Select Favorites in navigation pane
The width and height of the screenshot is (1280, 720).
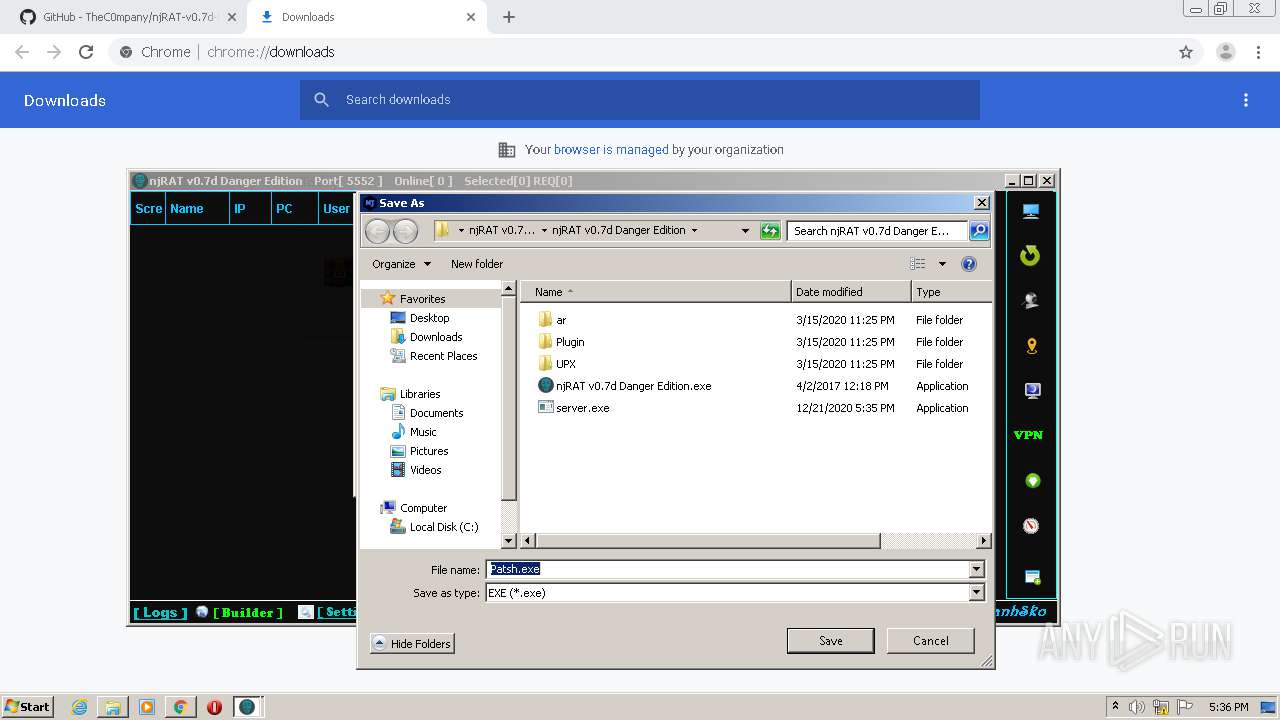[422, 299]
